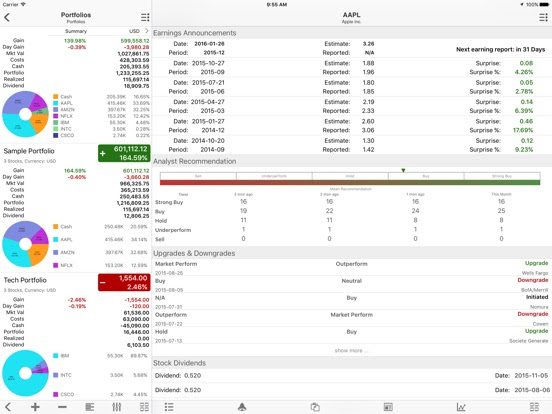552x414 pixels.
Task: Open the Portfolios list menu icon
Action: pos(145,17)
